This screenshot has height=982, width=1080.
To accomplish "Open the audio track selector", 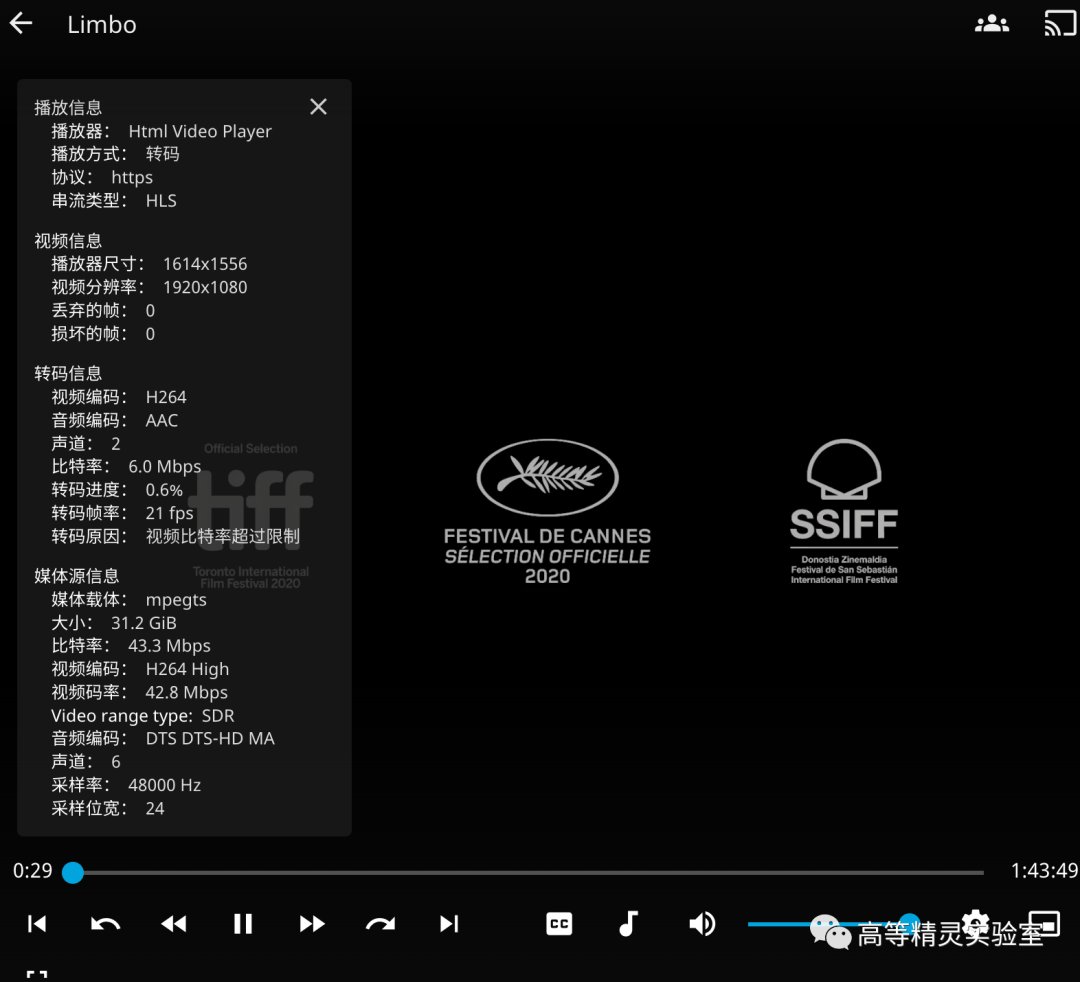I will [628, 923].
